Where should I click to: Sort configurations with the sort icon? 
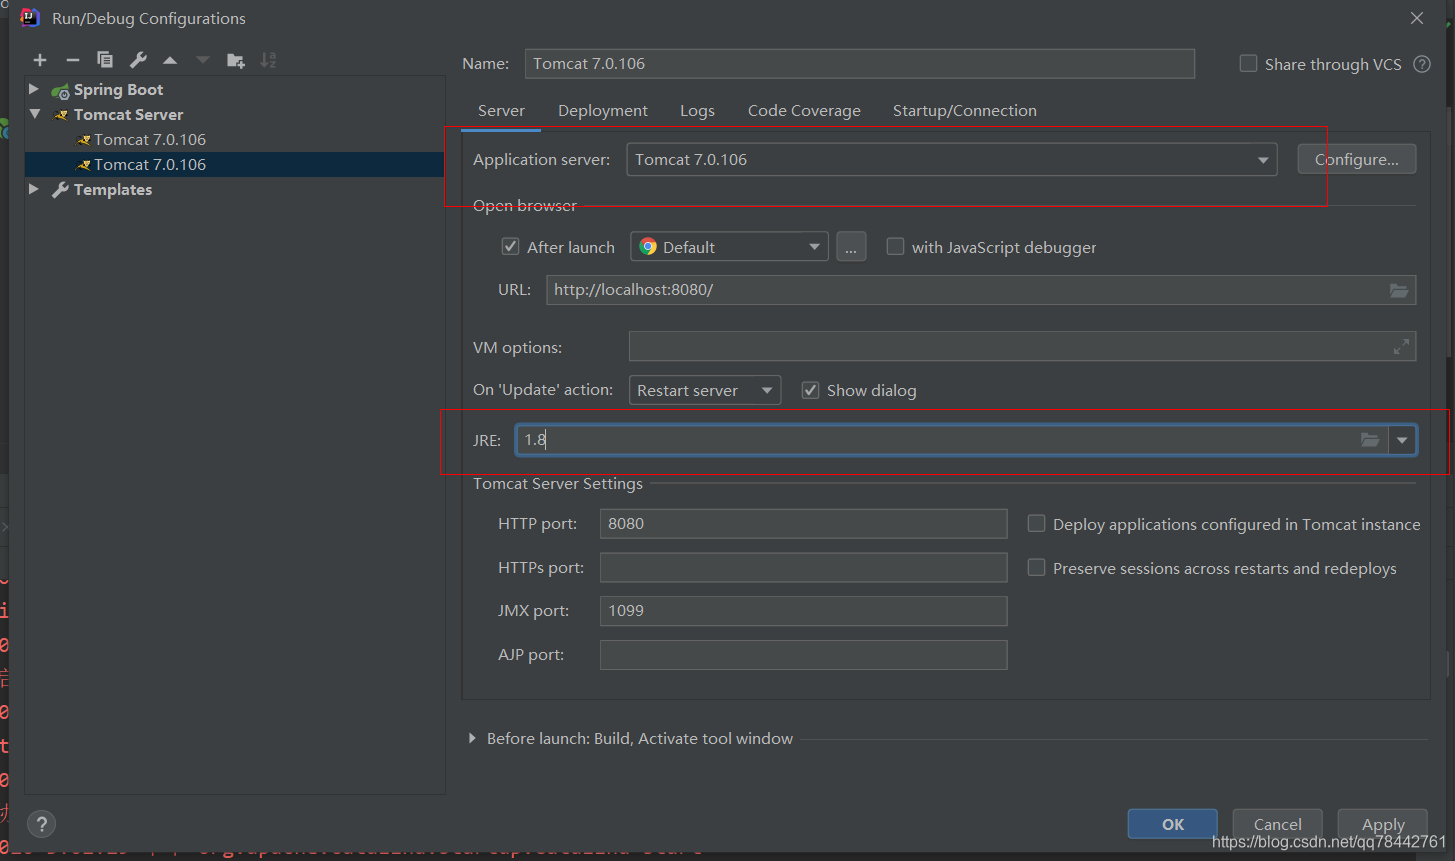point(267,59)
